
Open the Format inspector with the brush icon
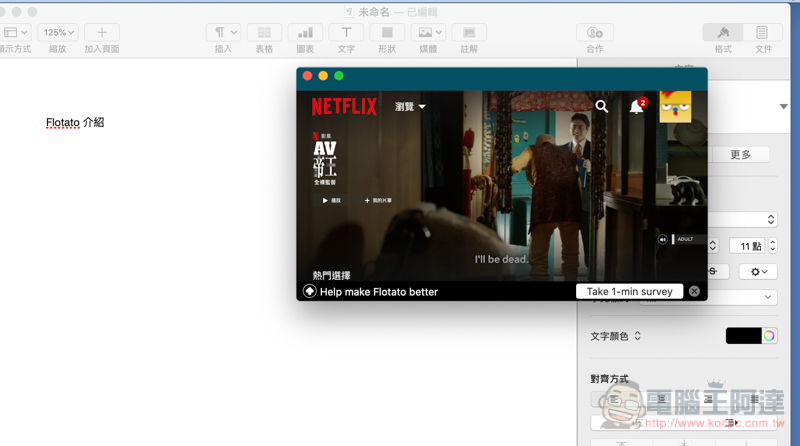coord(723,32)
